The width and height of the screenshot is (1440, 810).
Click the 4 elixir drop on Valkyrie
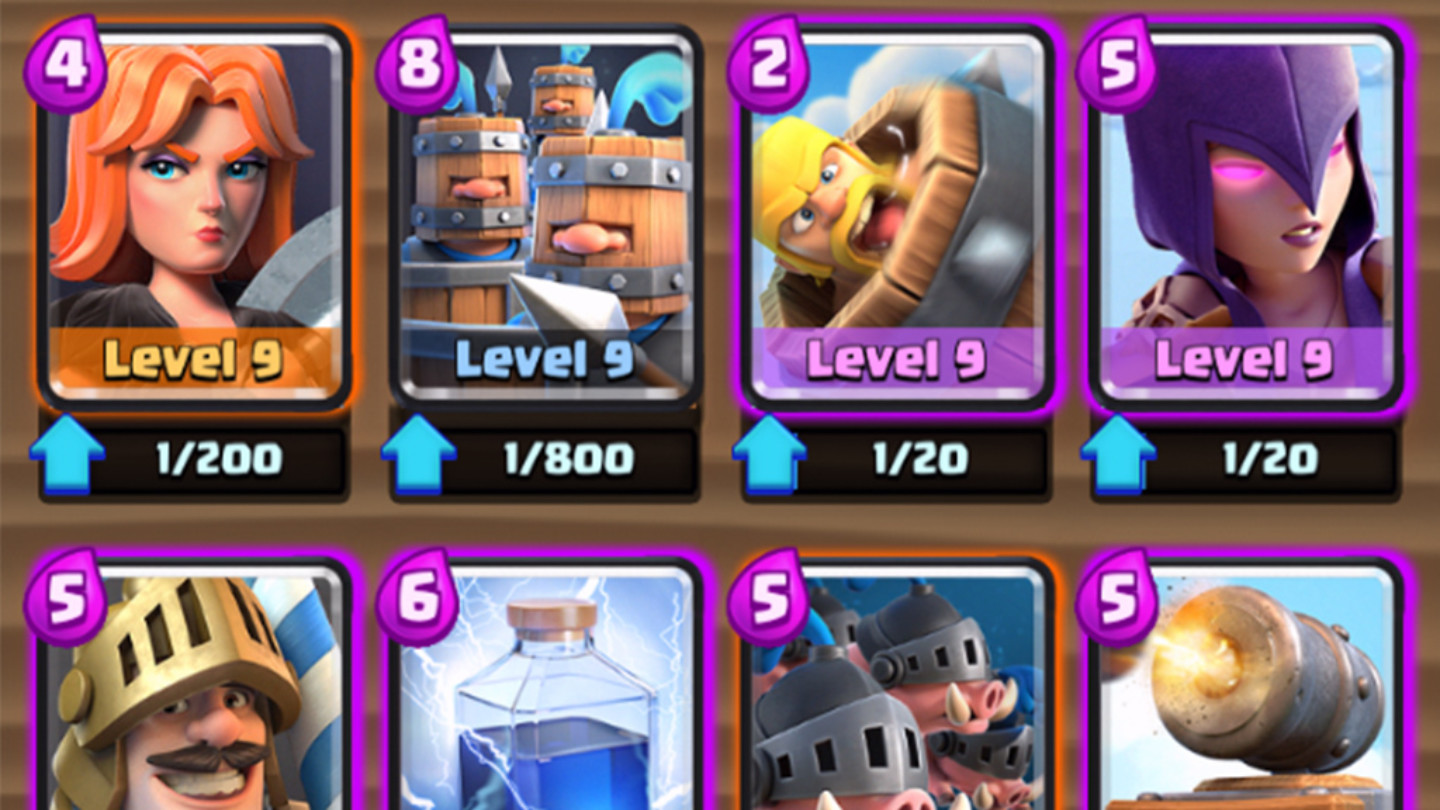point(66,62)
